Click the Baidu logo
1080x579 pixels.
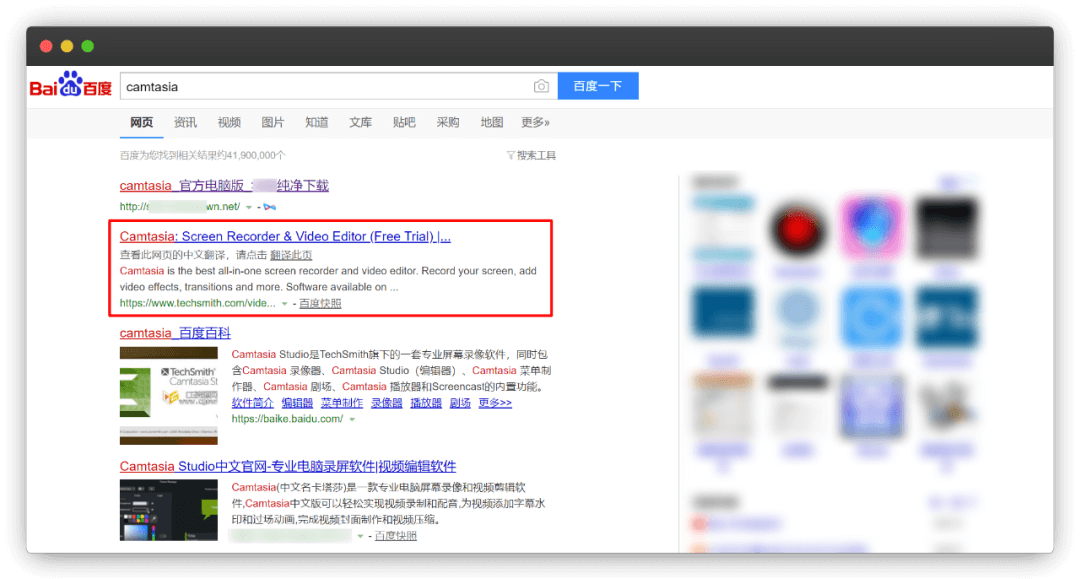point(71,85)
